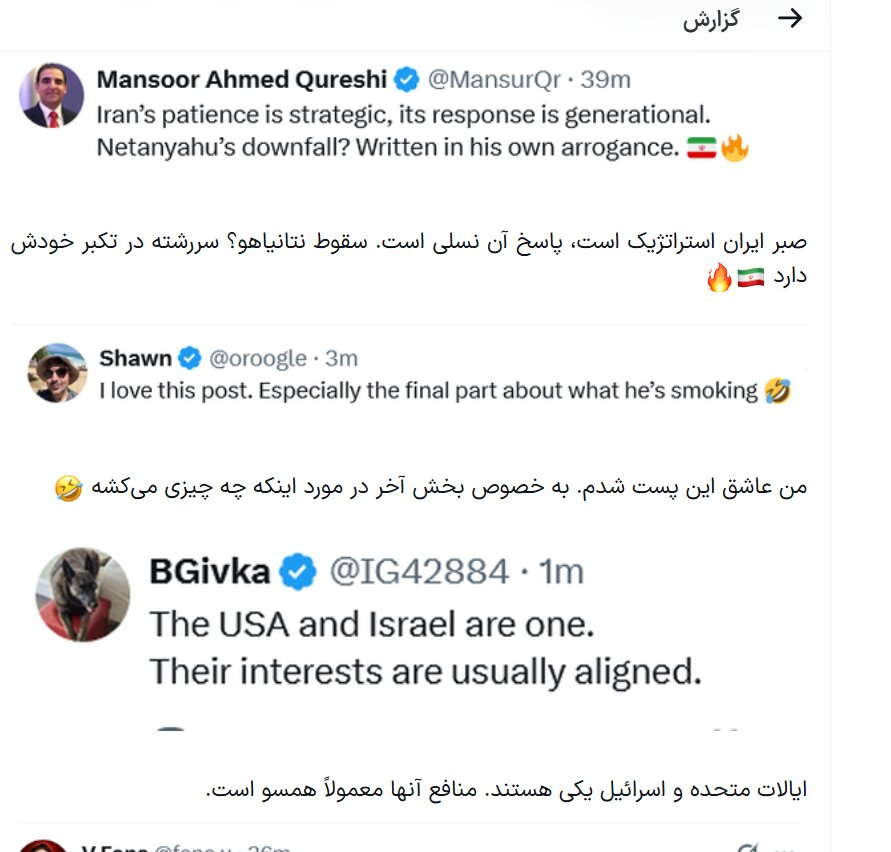
Task: Open the Shawn display name link
Action: pos(135,357)
